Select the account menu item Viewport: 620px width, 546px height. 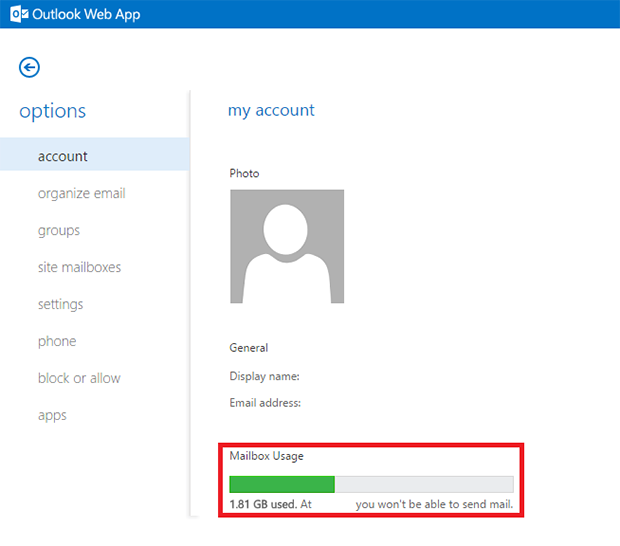(63, 156)
